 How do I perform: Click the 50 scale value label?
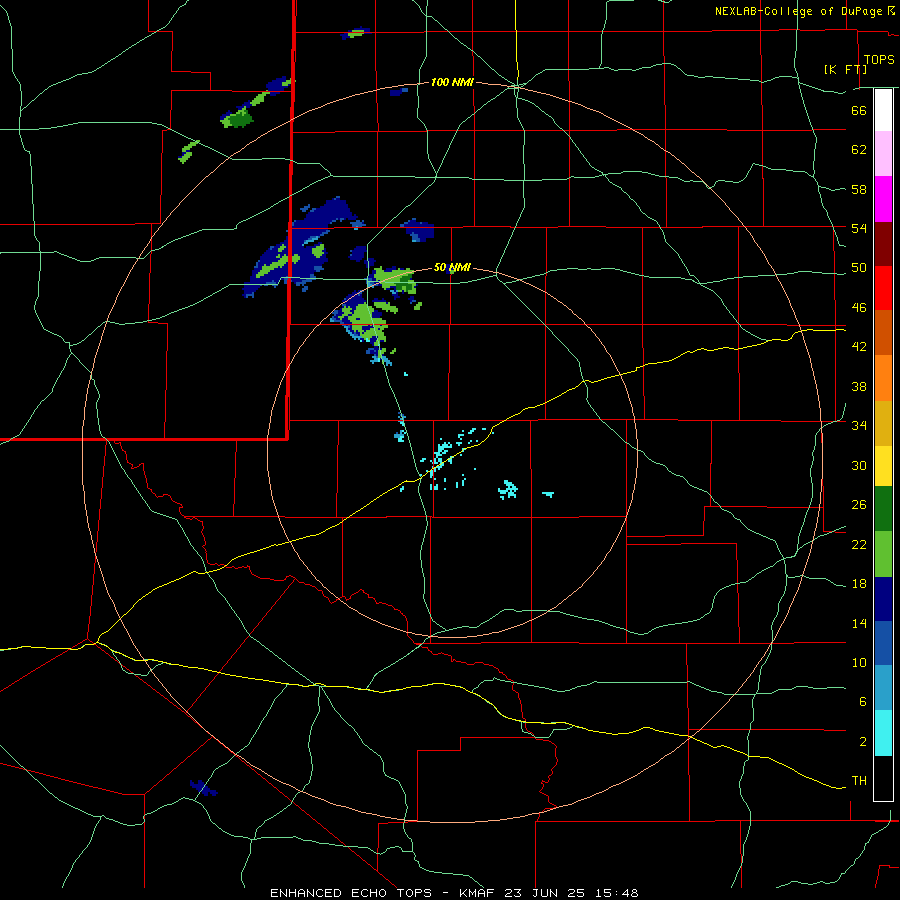pos(859,267)
